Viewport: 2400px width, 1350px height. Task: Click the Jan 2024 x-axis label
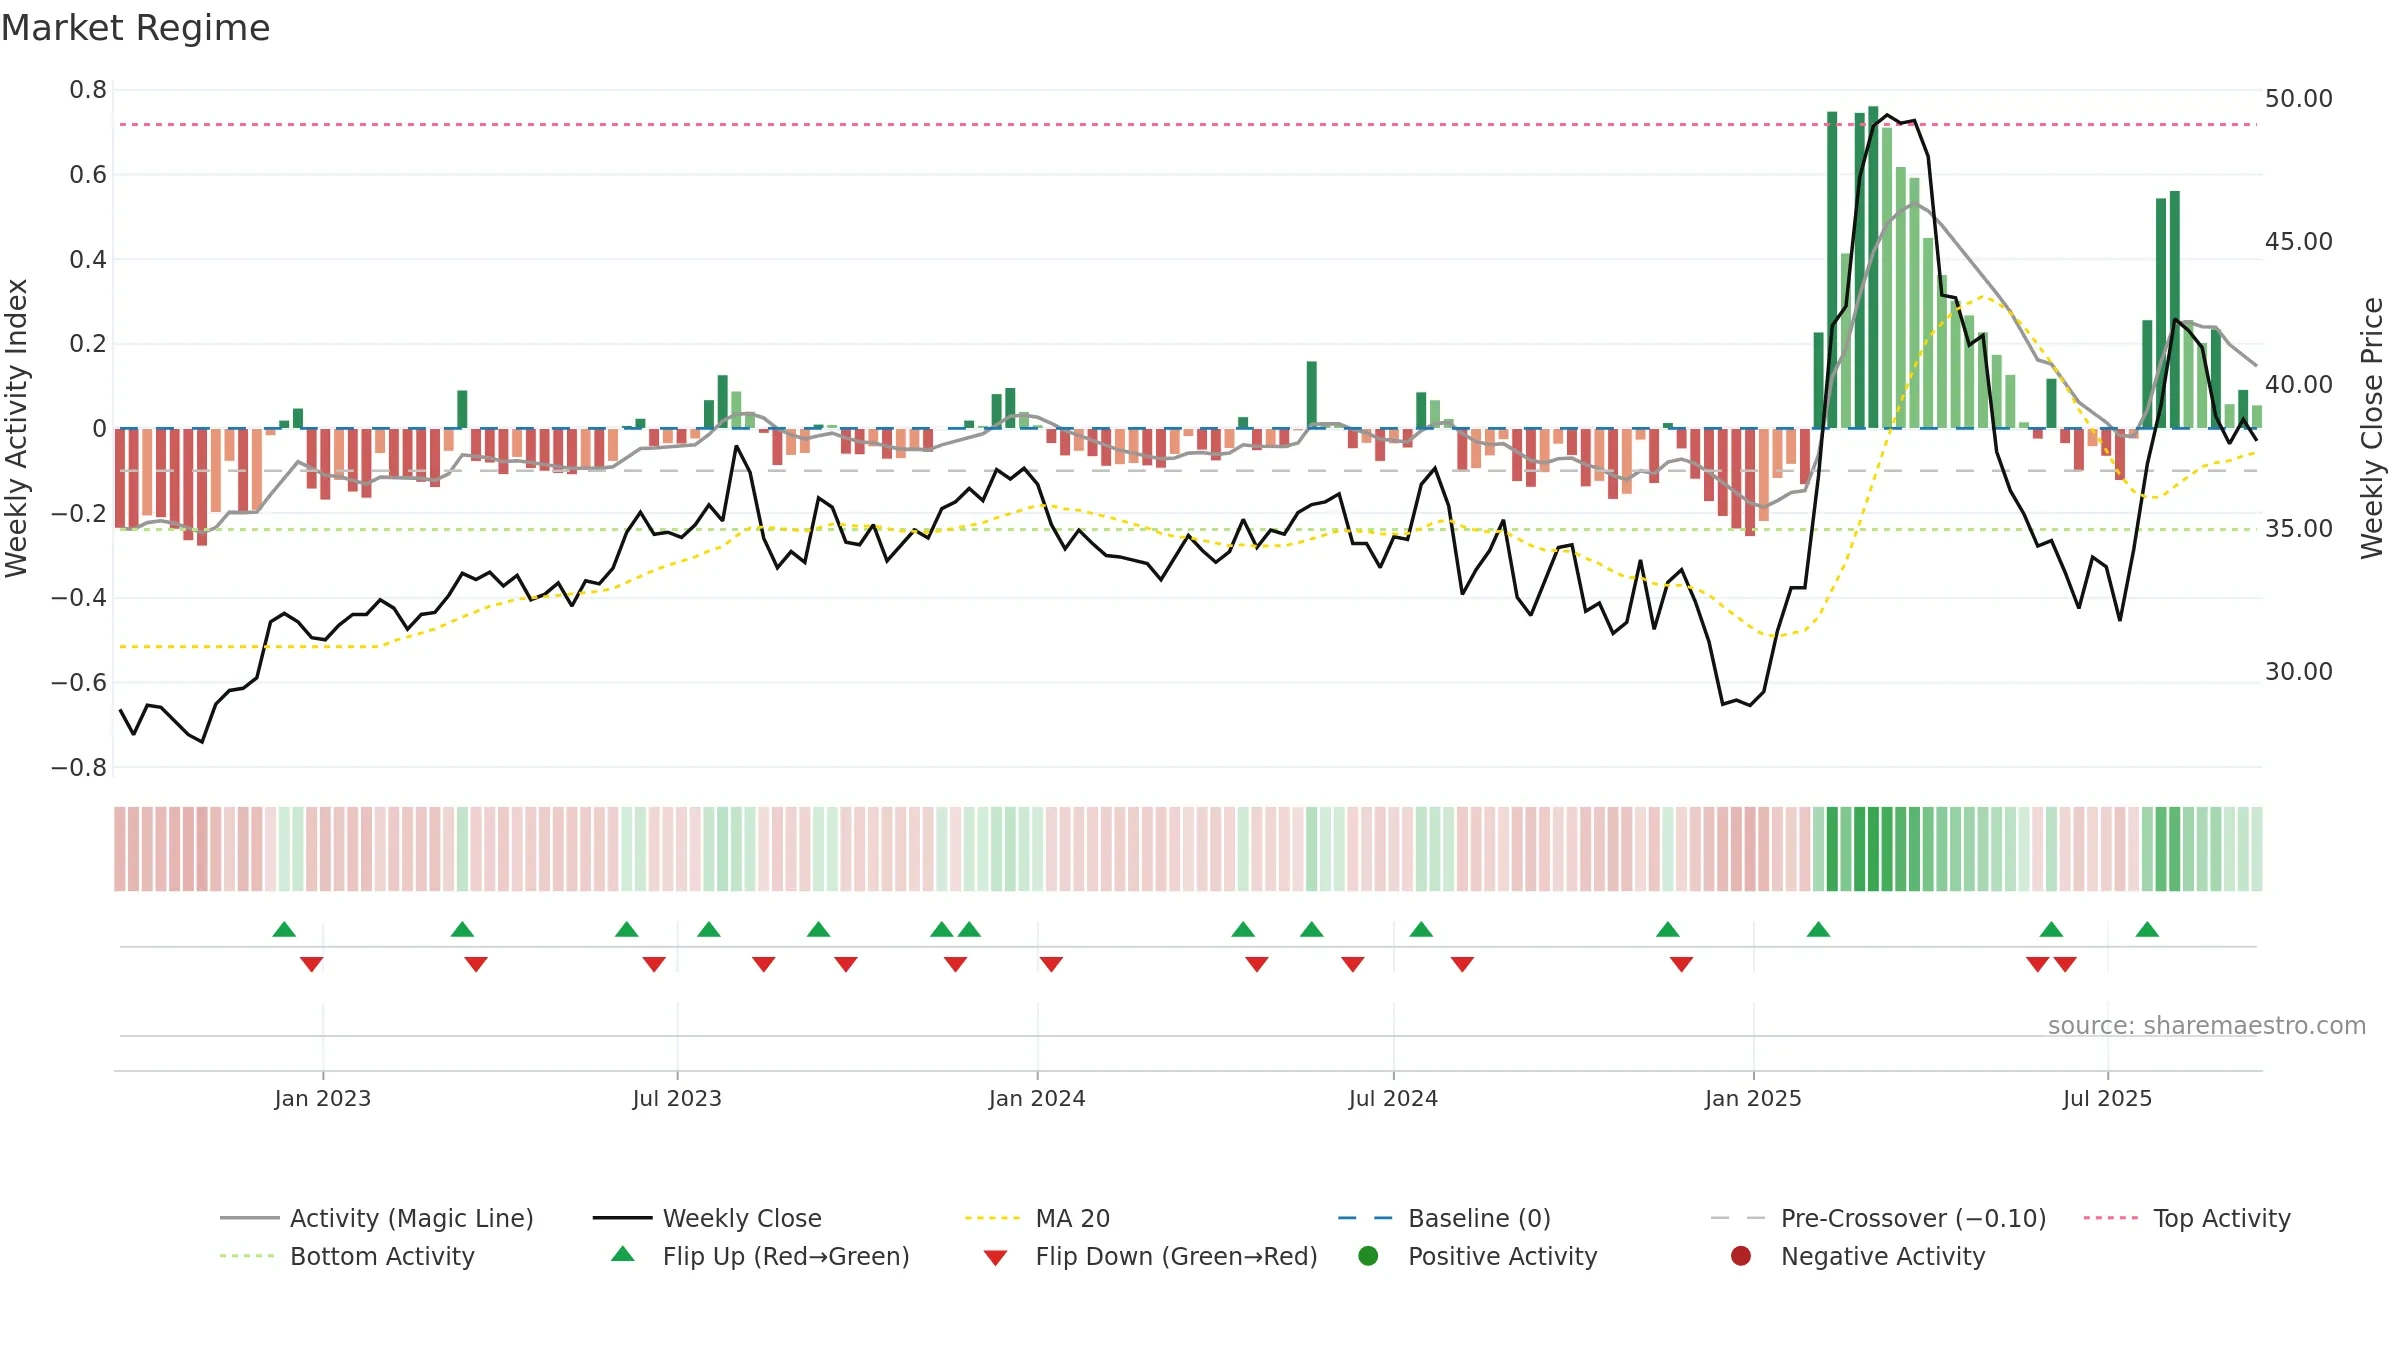(x=1037, y=1098)
